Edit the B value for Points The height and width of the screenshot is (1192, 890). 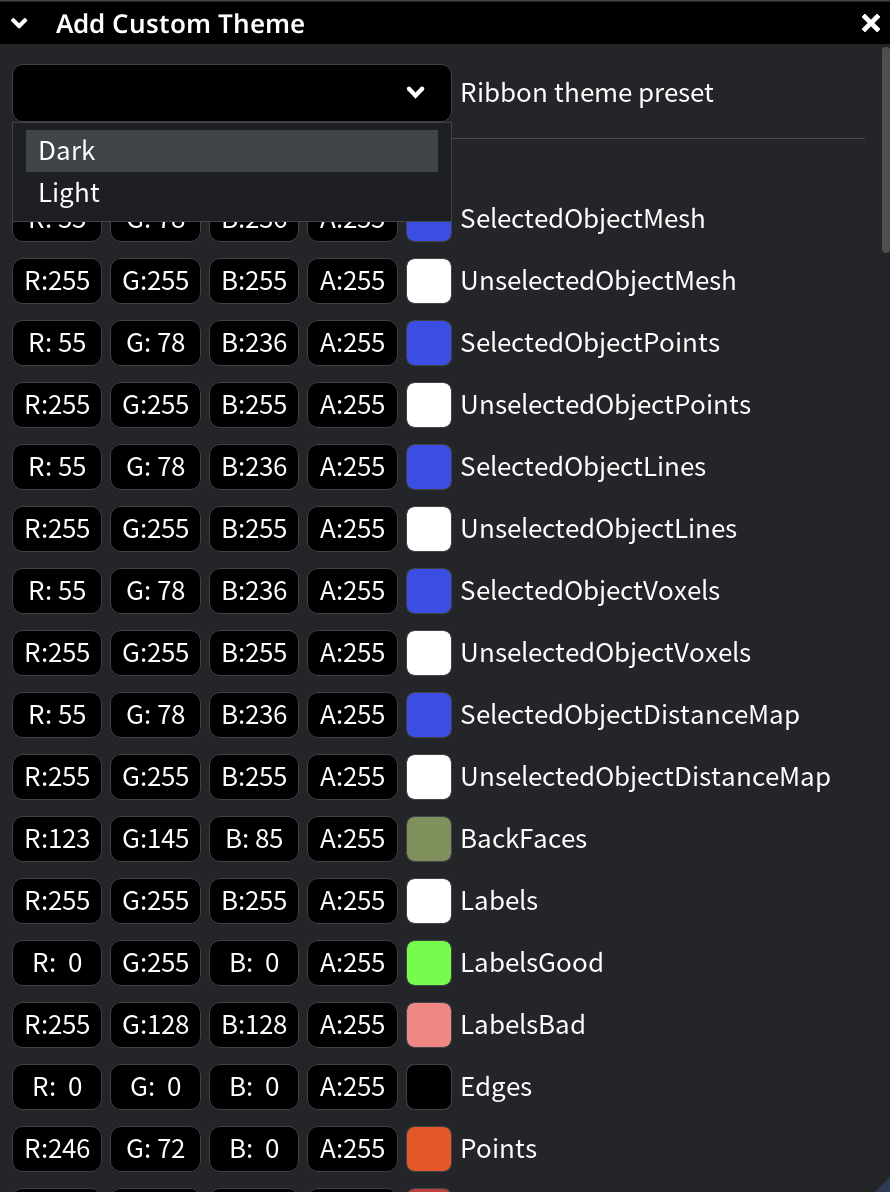coord(253,1149)
